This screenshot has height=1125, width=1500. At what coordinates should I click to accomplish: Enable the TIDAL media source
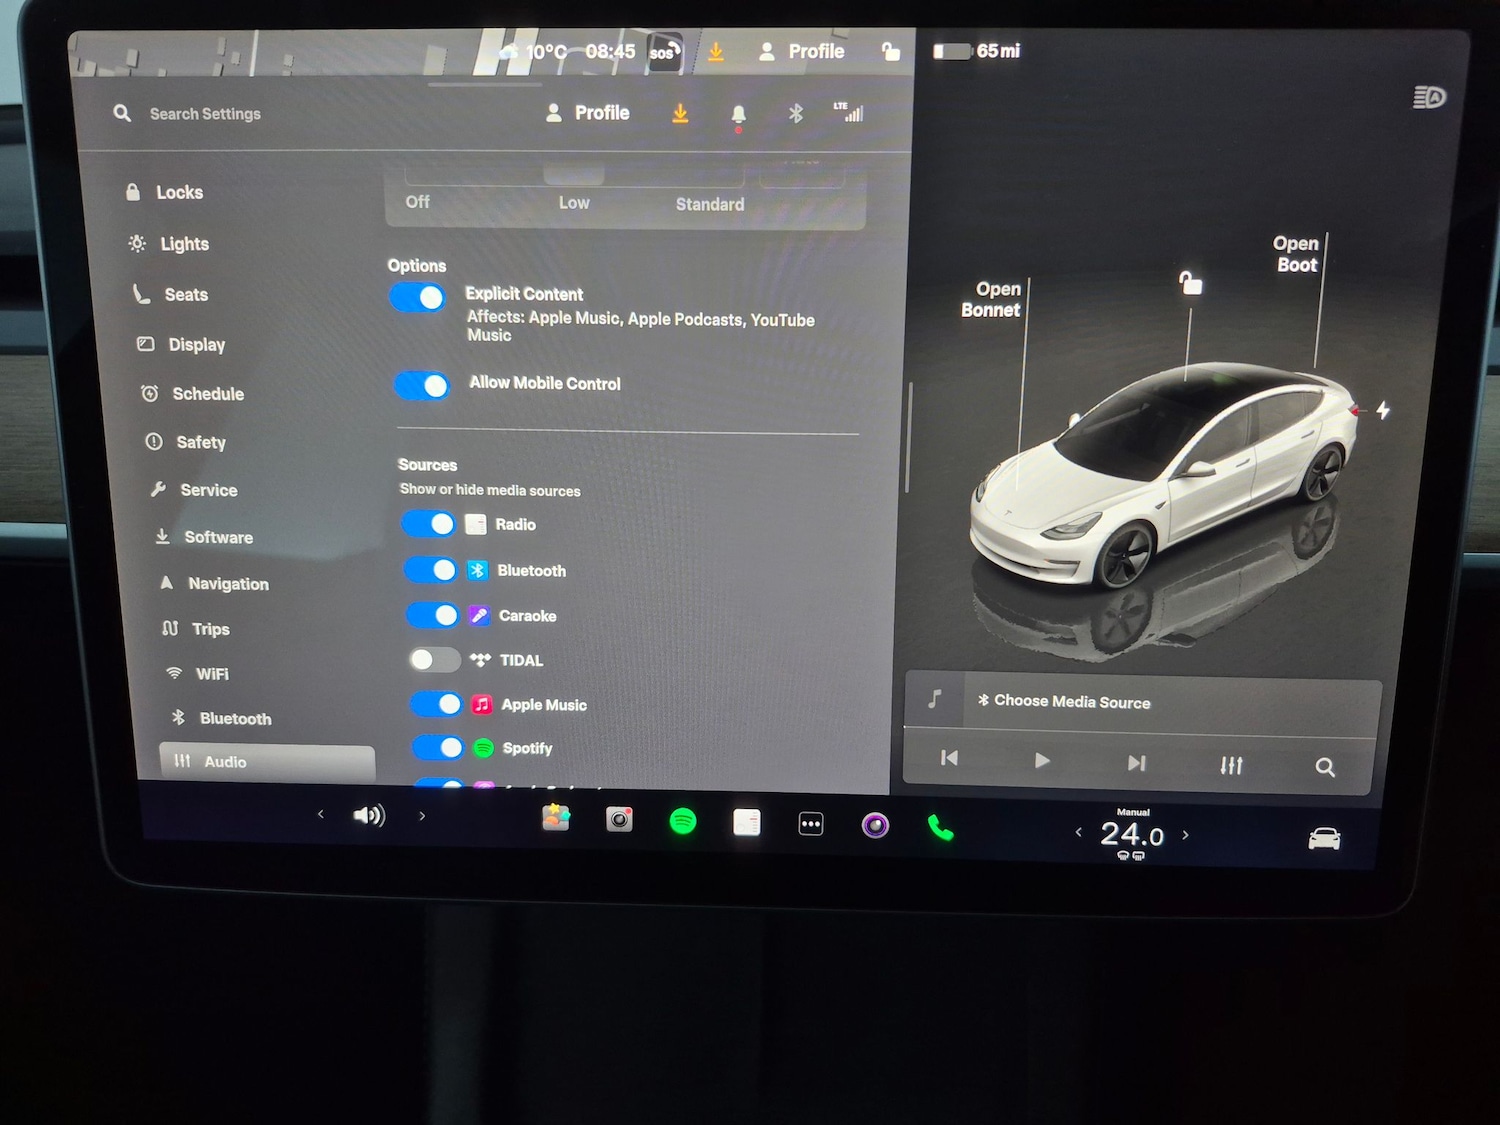click(x=433, y=660)
